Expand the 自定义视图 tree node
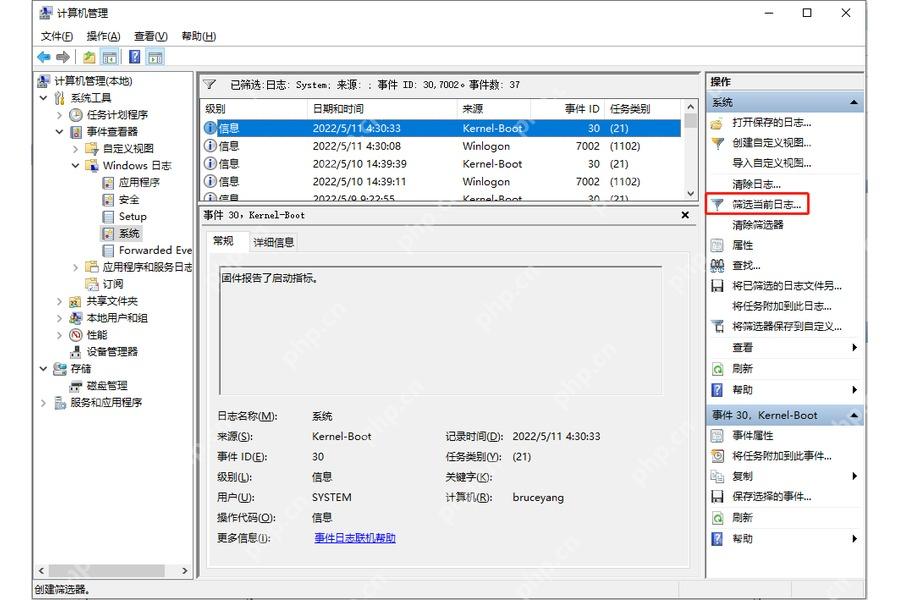The height and width of the screenshot is (600, 900). [75, 149]
